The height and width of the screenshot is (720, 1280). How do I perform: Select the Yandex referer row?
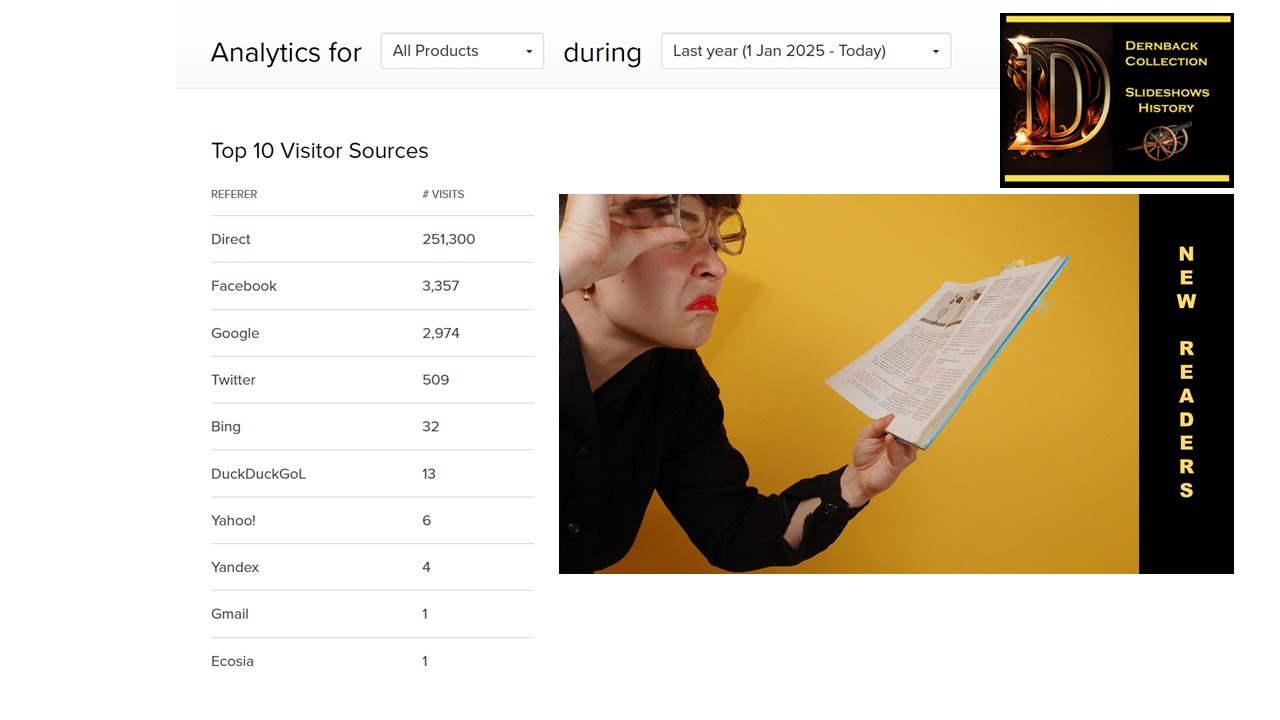point(235,567)
